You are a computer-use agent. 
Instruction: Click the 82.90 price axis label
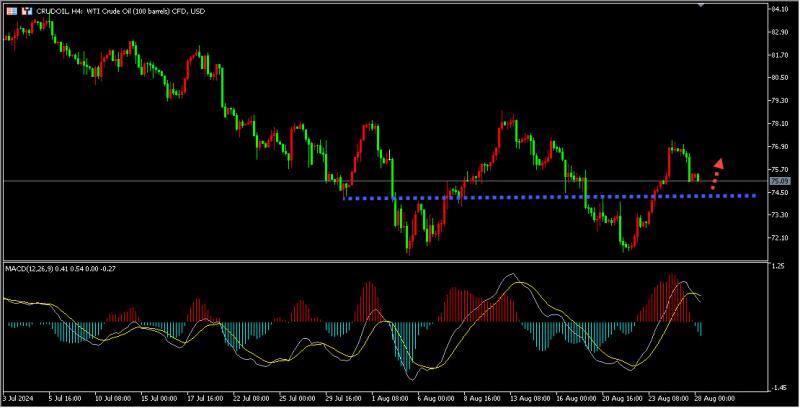(x=780, y=32)
